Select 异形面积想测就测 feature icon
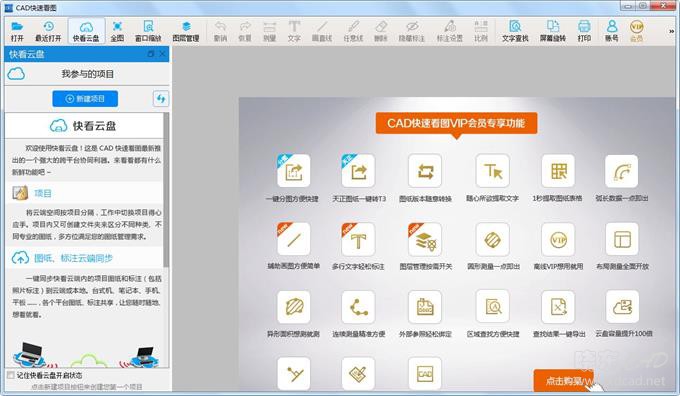 pos(294,307)
